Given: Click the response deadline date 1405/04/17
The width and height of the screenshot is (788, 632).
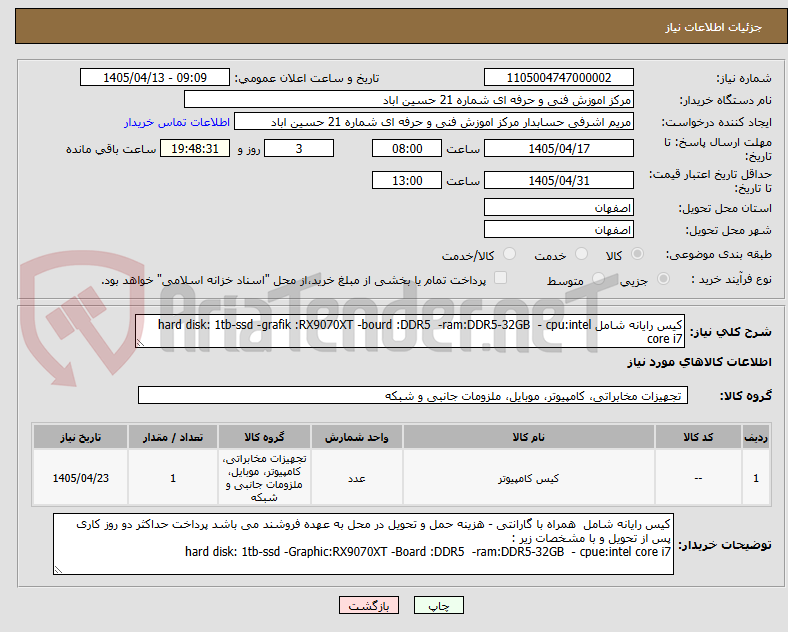Looking at the screenshot, I should [x=558, y=148].
